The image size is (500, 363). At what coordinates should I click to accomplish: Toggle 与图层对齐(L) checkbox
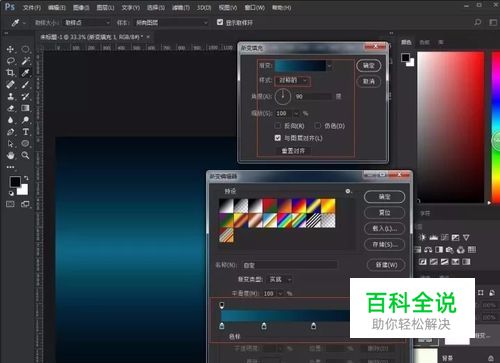[x=278, y=138]
